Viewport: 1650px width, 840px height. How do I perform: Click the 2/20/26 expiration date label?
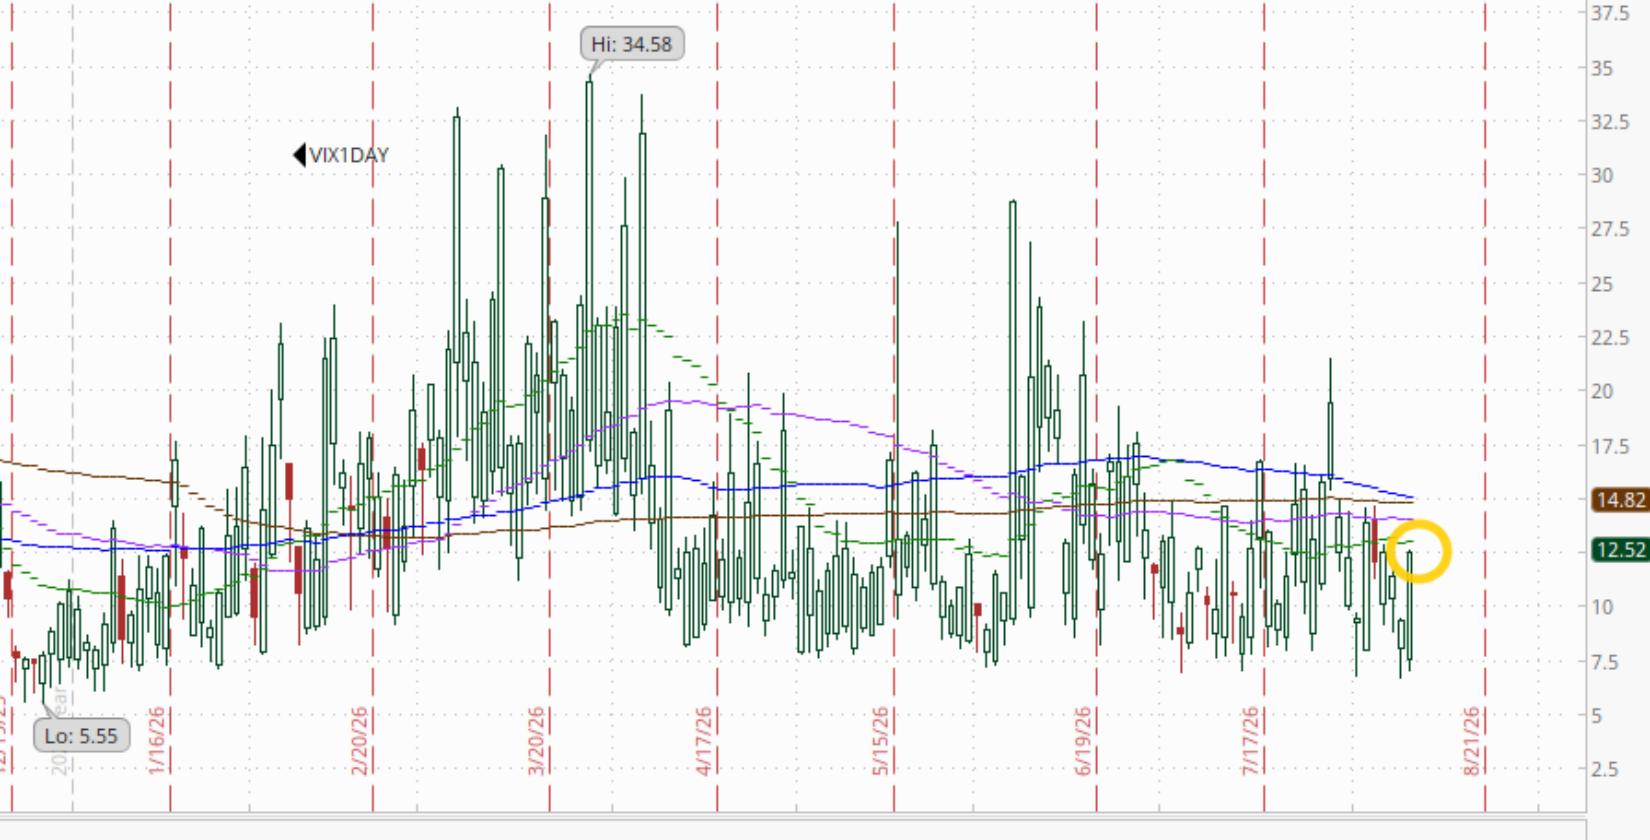(360, 741)
